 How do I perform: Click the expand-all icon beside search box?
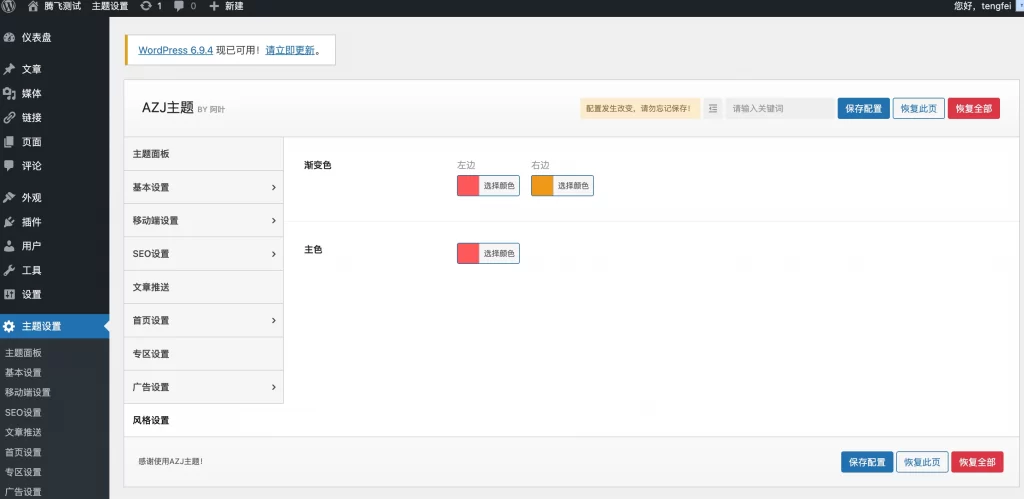pos(712,108)
